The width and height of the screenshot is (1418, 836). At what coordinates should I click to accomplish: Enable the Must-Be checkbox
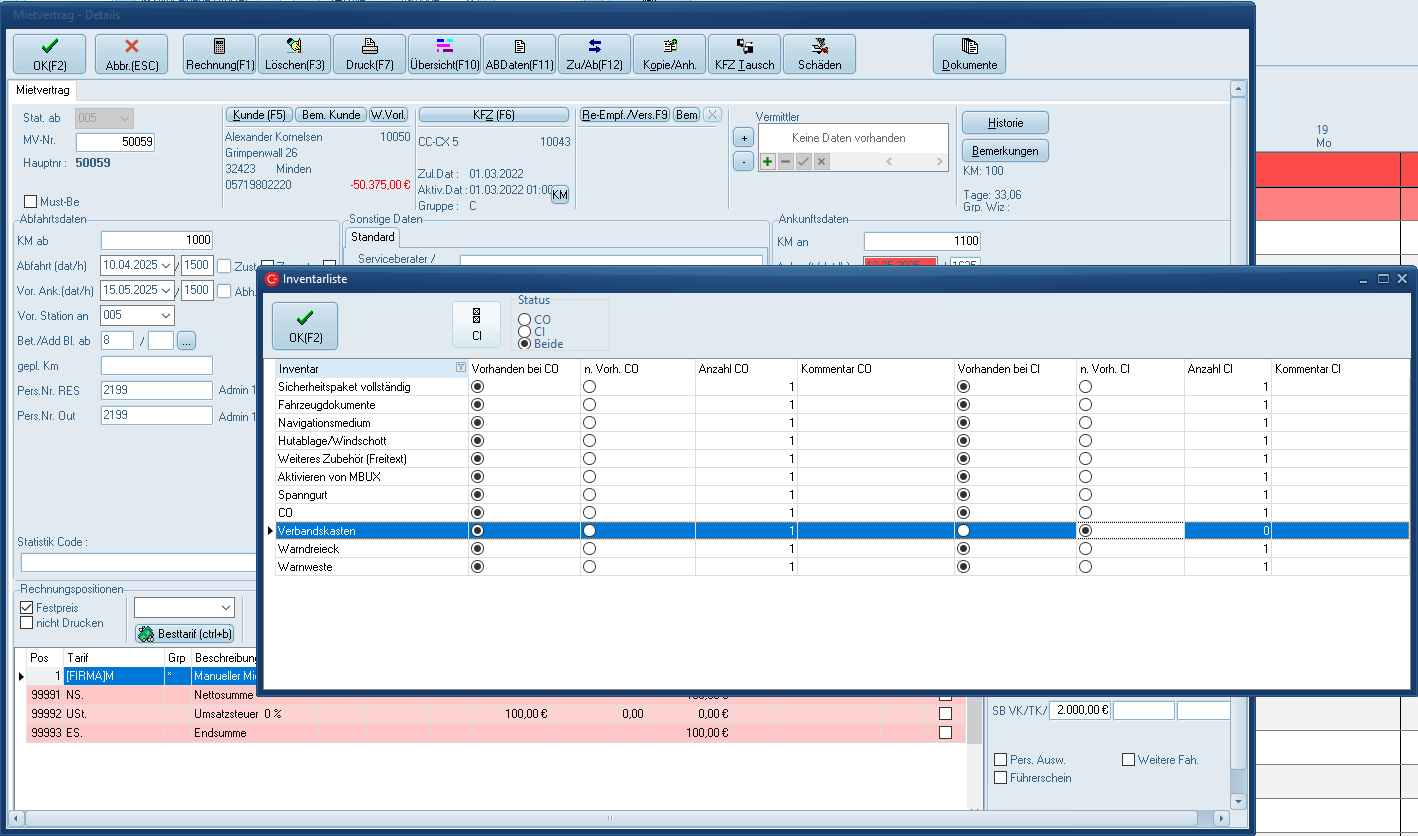click(x=31, y=202)
